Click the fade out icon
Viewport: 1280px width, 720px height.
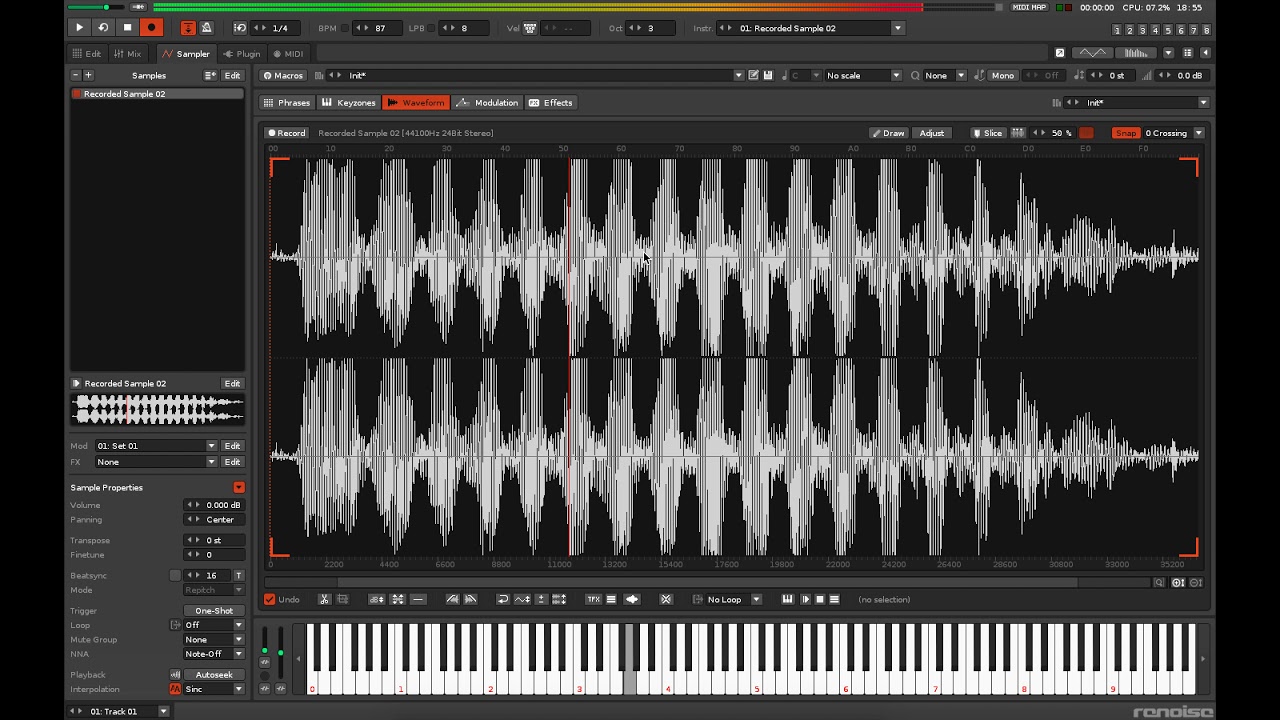(471, 599)
